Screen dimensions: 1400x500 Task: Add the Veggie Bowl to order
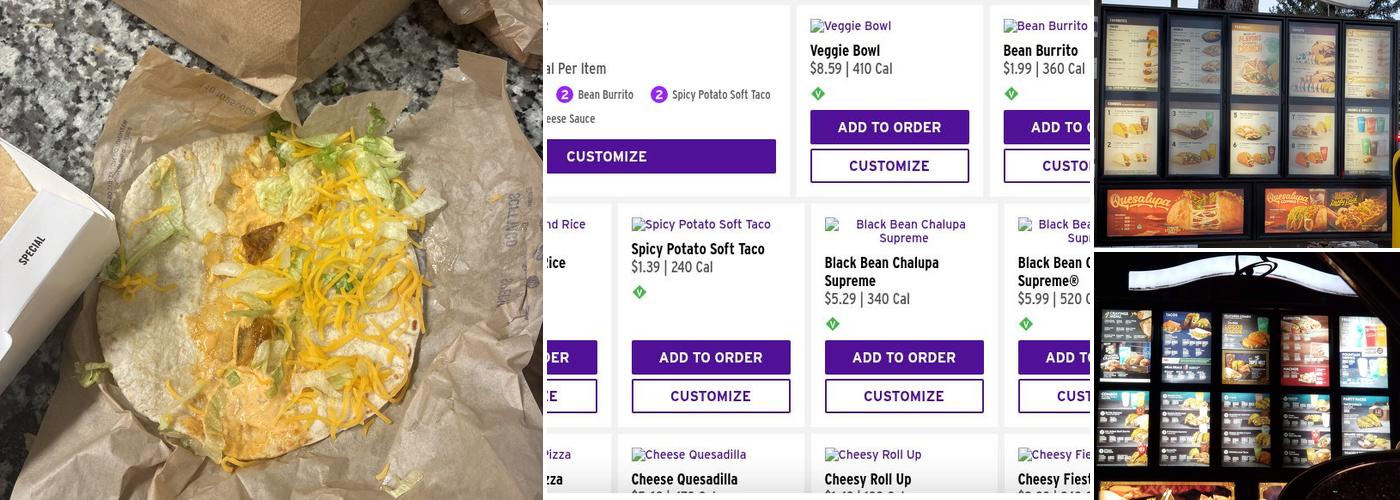[889, 127]
